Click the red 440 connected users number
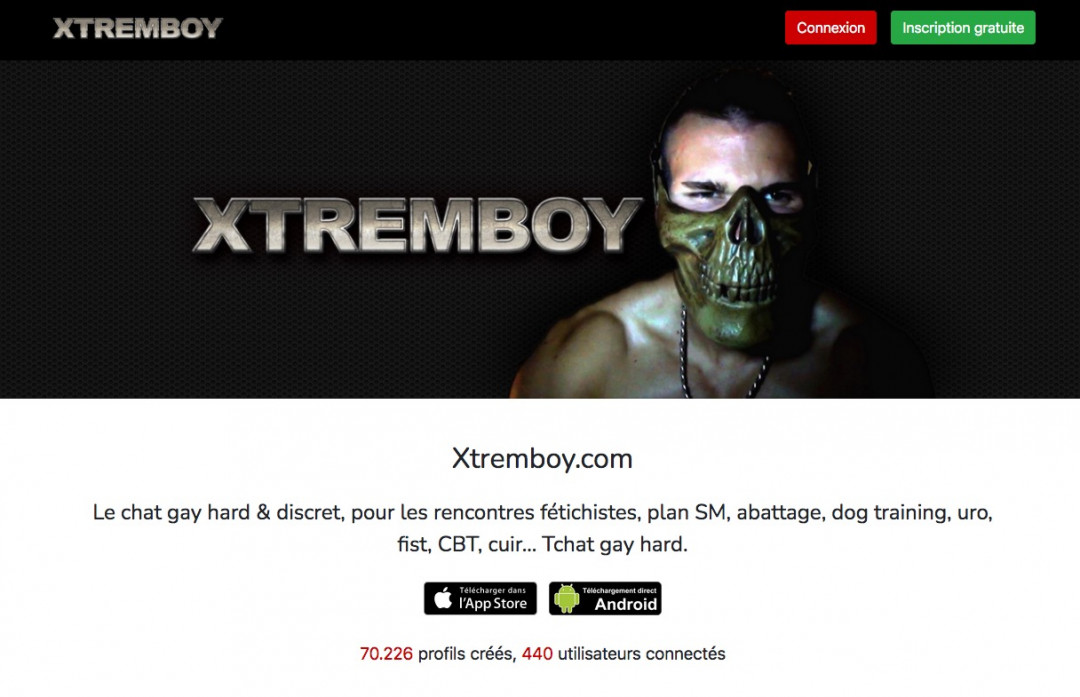Viewport: 1080px width, 697px height. pos(537,654)
